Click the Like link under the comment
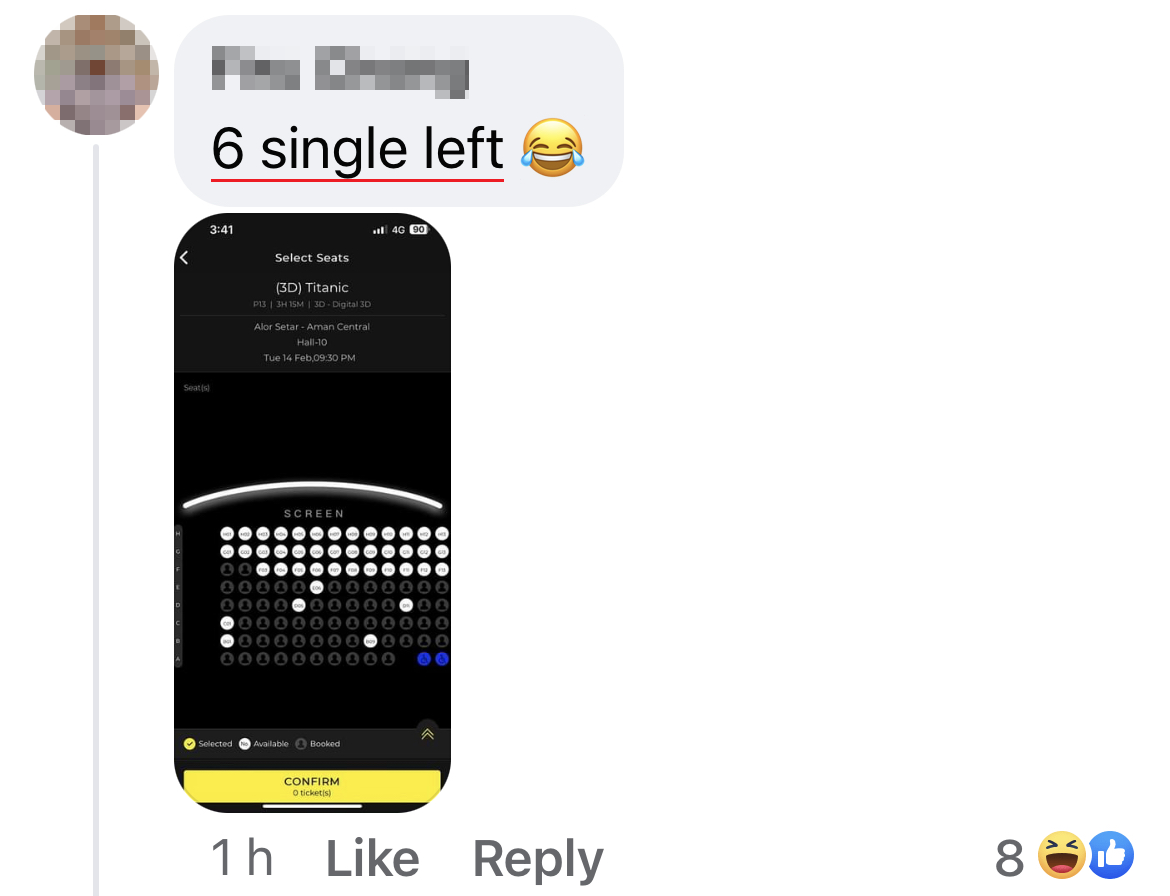The image size is (1170, 896). [372, 858]
